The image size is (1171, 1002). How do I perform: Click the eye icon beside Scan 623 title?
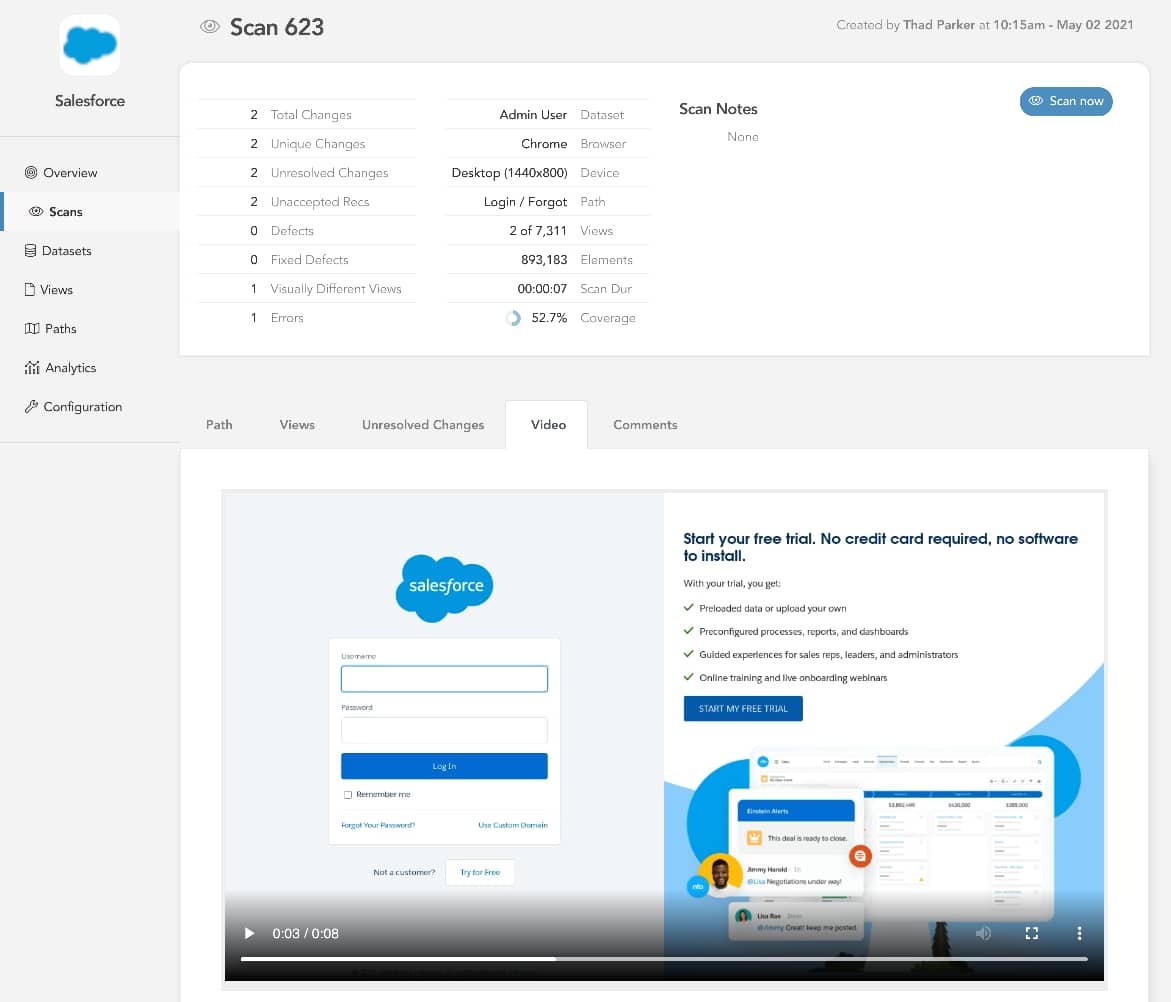click(210, 27)
